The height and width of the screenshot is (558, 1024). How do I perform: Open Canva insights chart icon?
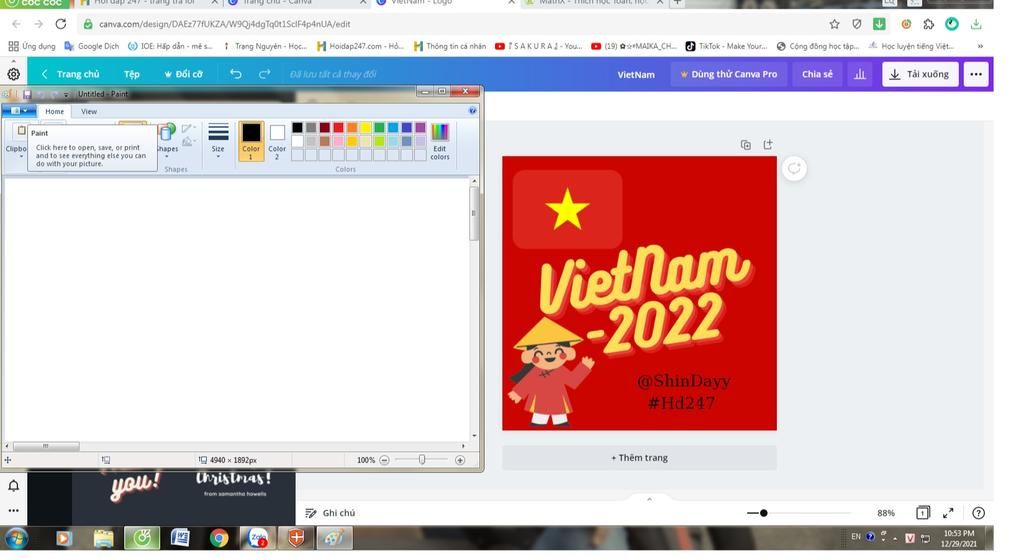click(860, 74)
